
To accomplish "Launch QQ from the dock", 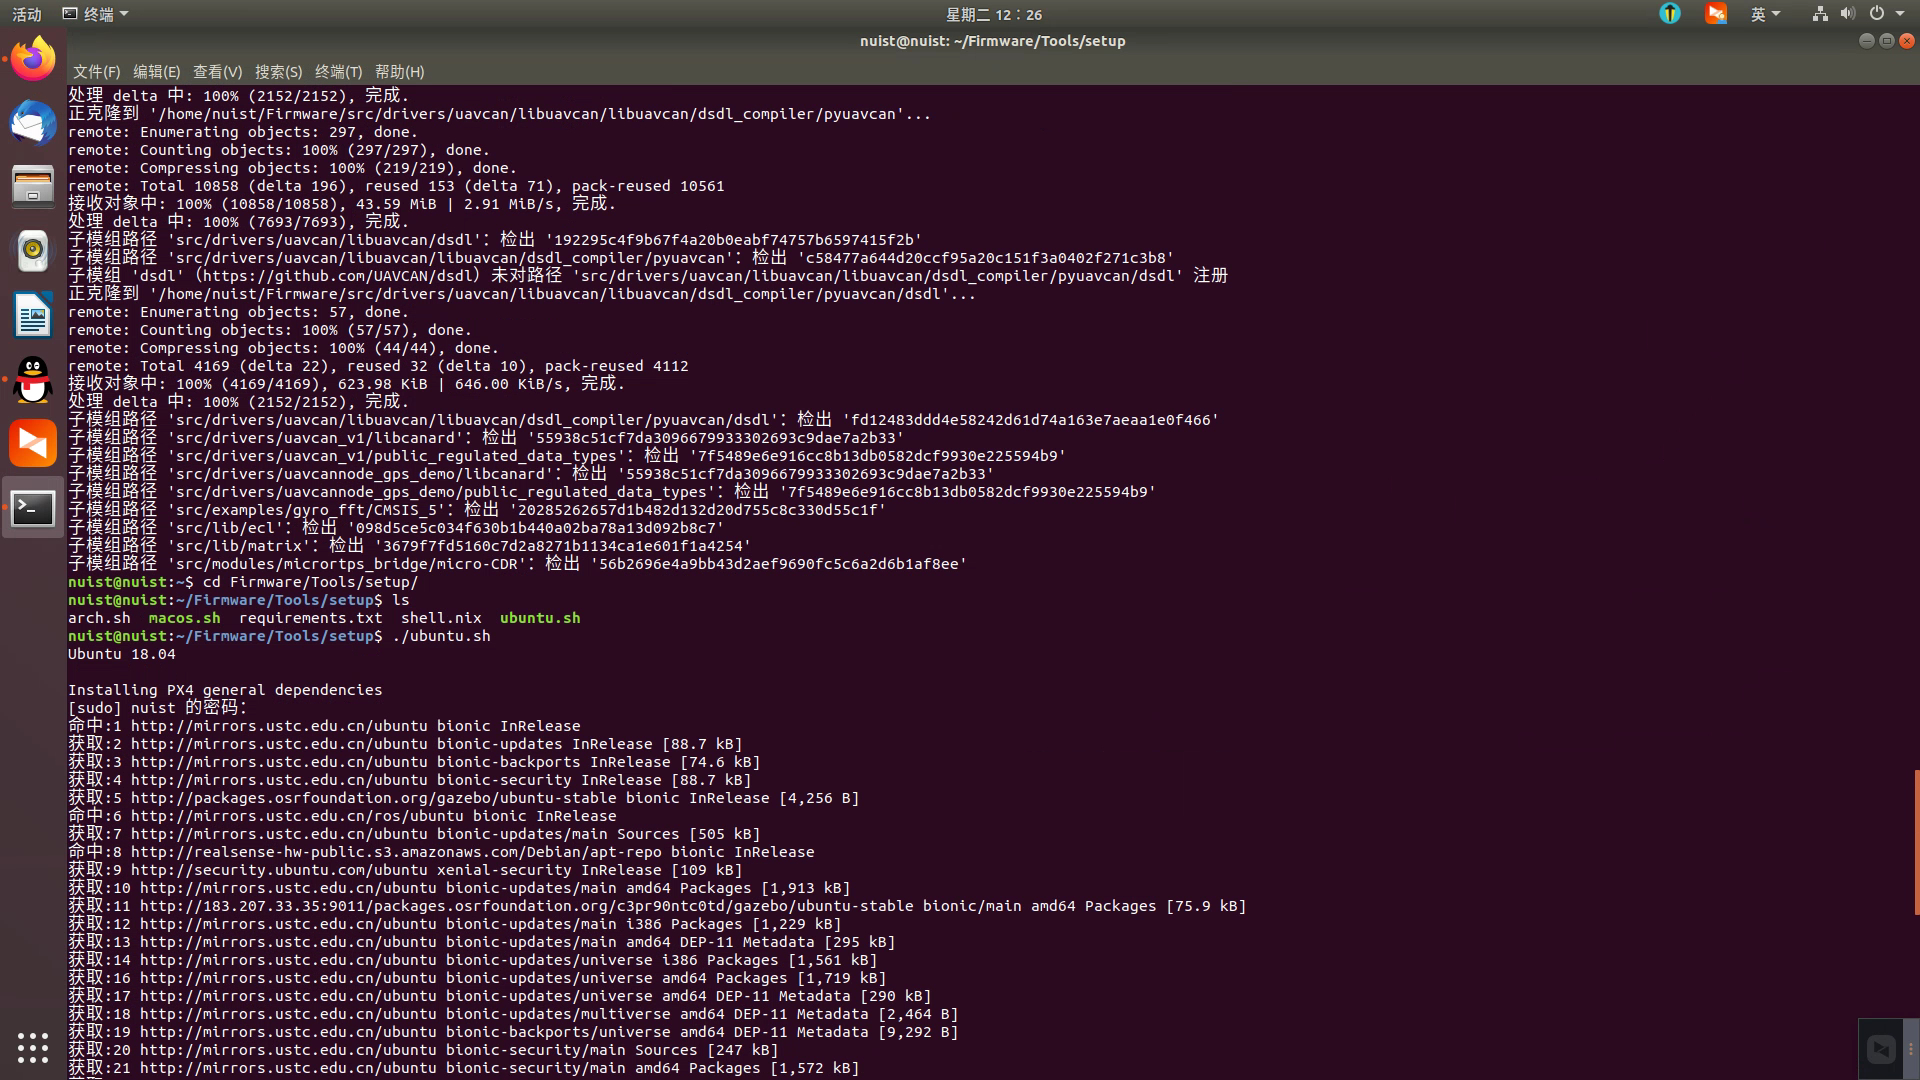I will click(x=32, y=380).
